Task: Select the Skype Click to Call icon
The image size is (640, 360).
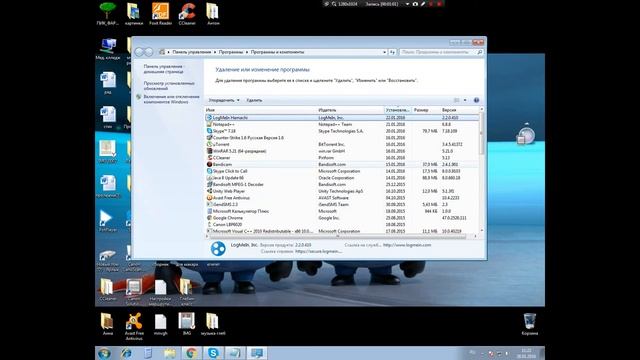Action: click(x=209, y=171)
